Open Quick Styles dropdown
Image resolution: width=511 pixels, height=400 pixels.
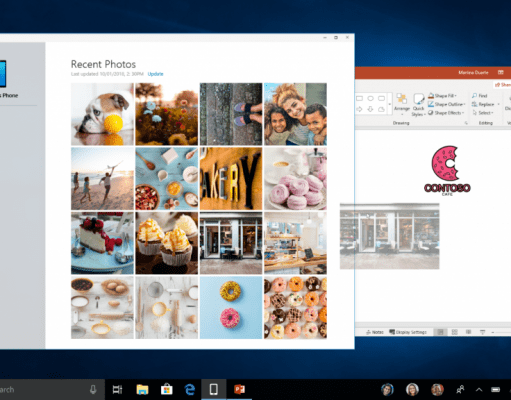click(418, 105)
